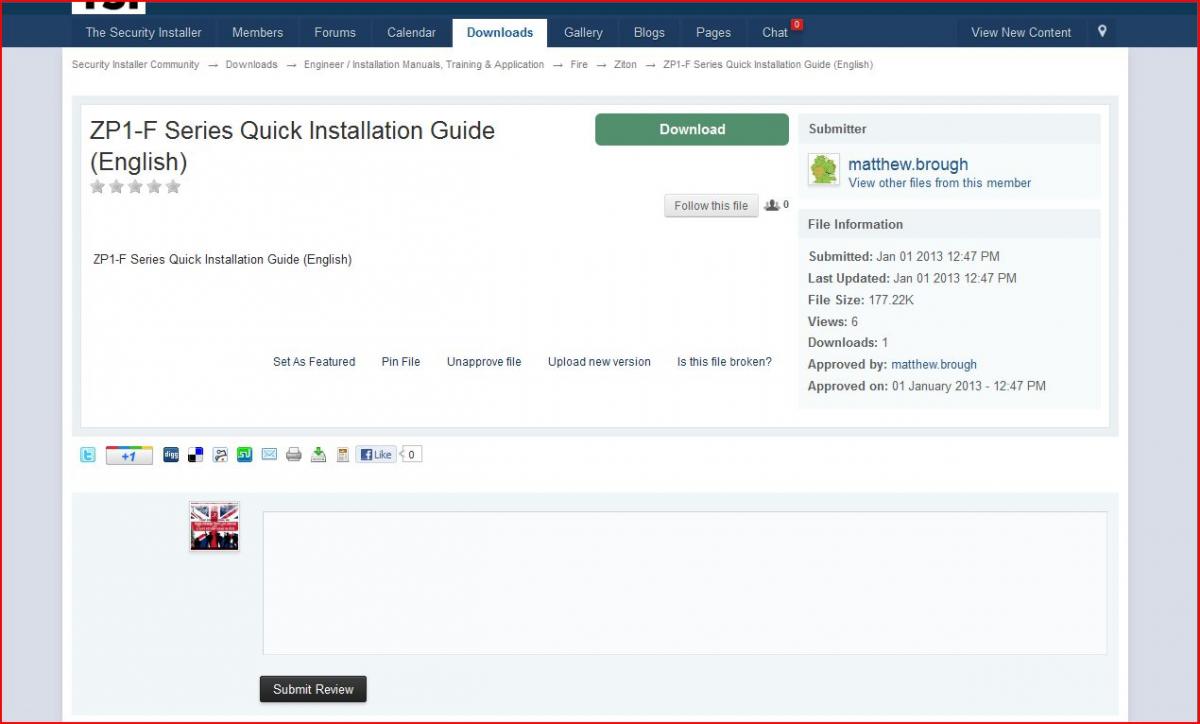Rate the file two stars
The height and width of the screenshot is (724, 1200).
coord(116,186)
